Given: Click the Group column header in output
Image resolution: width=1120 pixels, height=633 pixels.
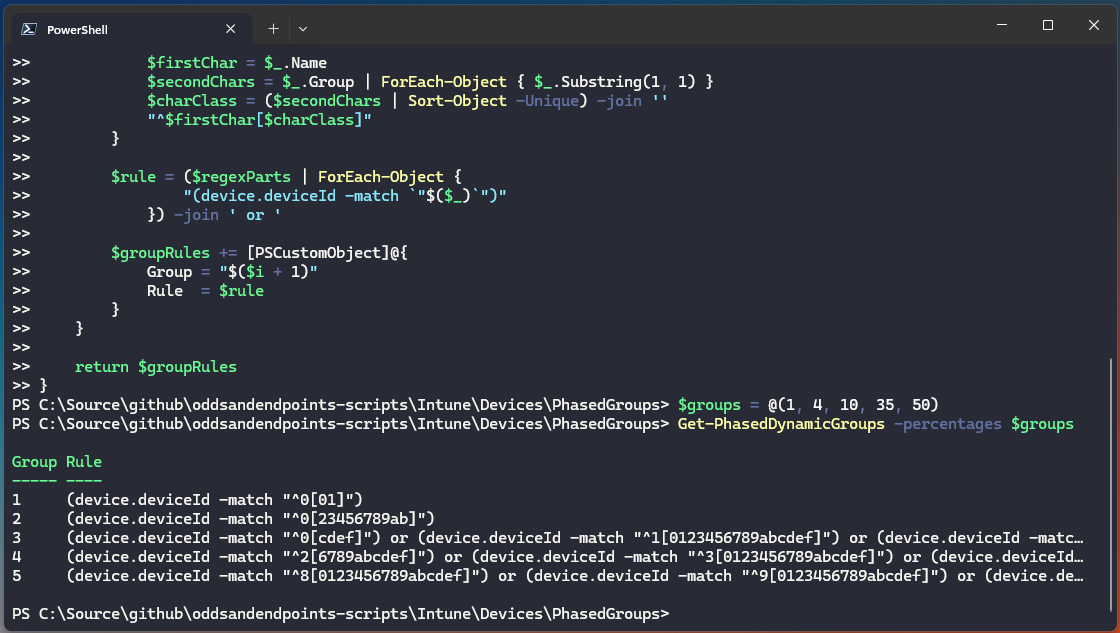Looking at the screenshot, I should click(x=34, y=462).
